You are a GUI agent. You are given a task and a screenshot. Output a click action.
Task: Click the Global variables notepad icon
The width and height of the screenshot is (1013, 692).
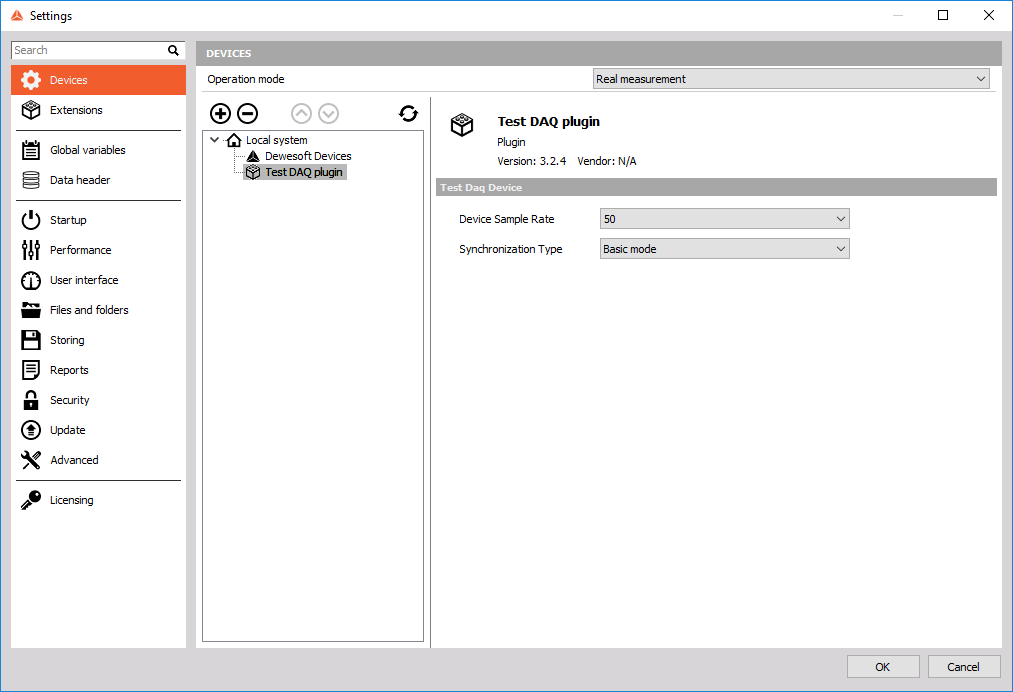pos(30,150)
